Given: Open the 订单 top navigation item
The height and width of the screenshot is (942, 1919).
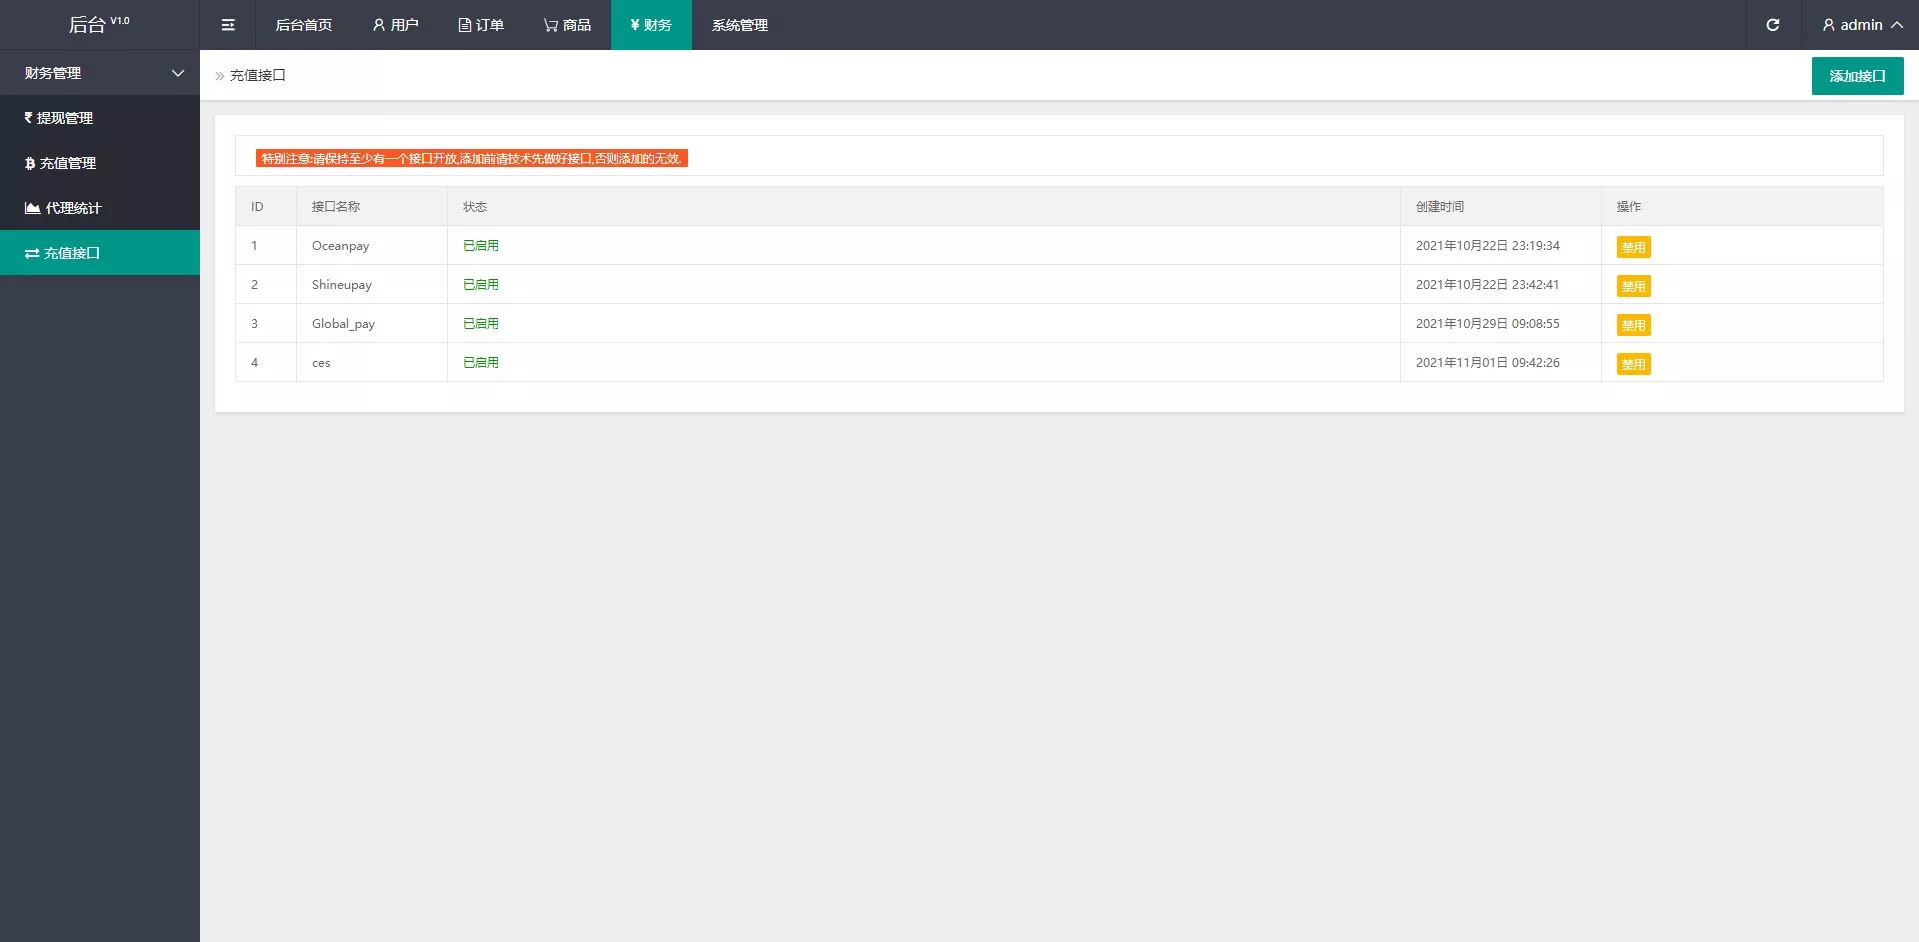Looking at the screenshot, I should (481, 25).
